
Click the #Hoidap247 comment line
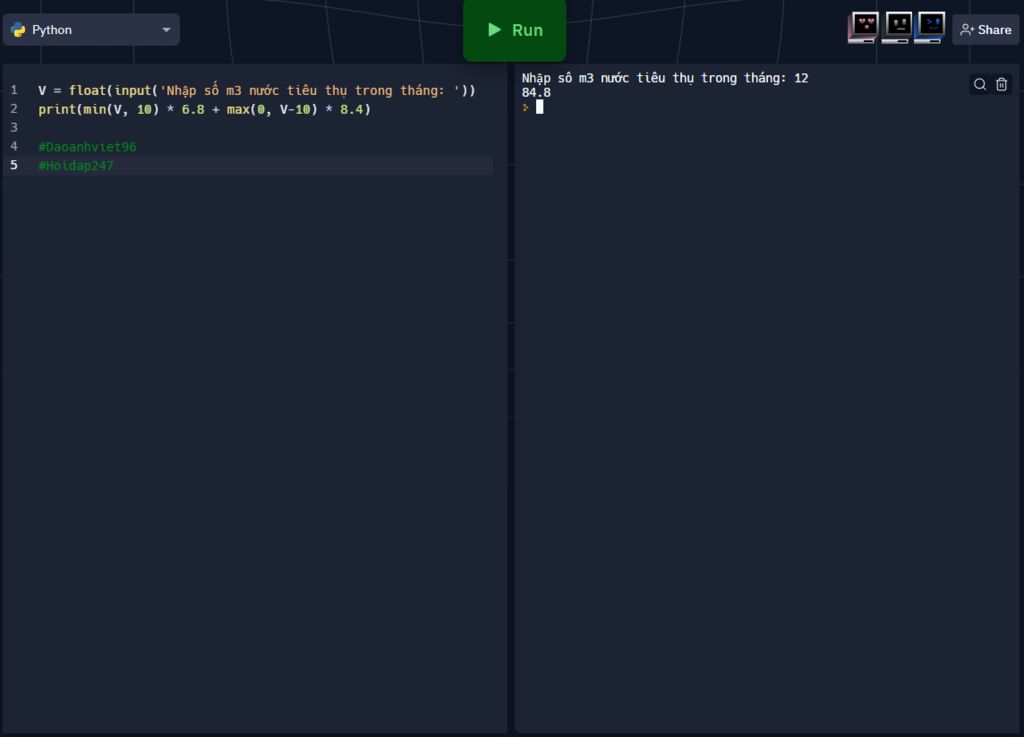tap(76, 166)
